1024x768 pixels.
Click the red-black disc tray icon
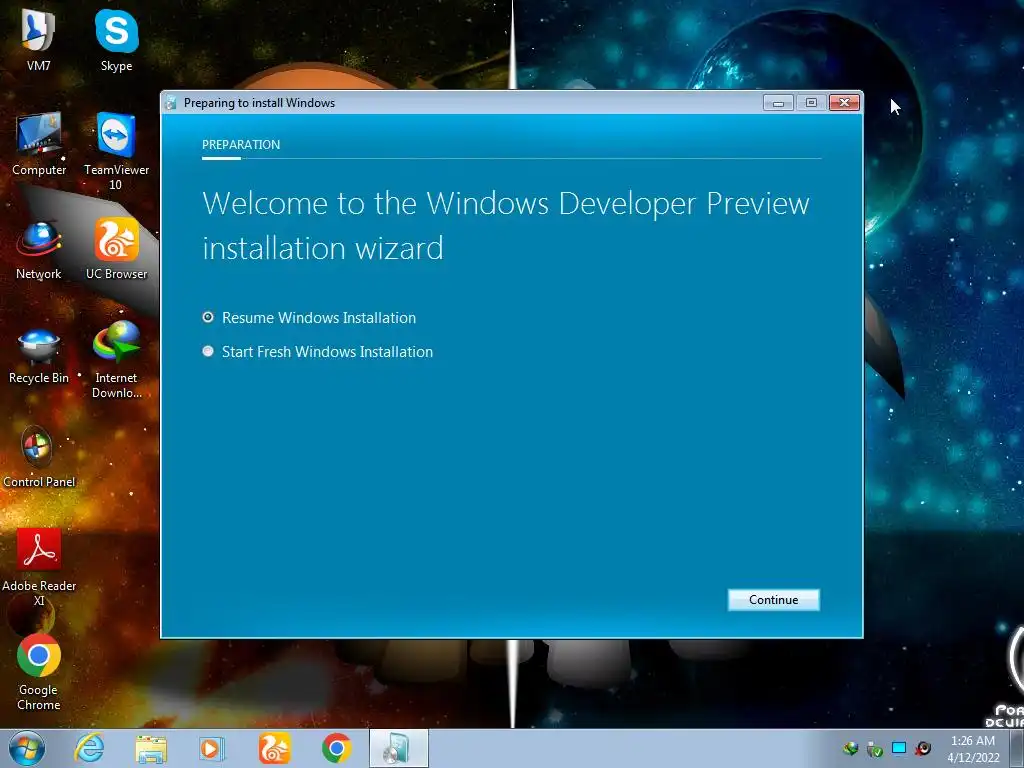coord(923,748)
